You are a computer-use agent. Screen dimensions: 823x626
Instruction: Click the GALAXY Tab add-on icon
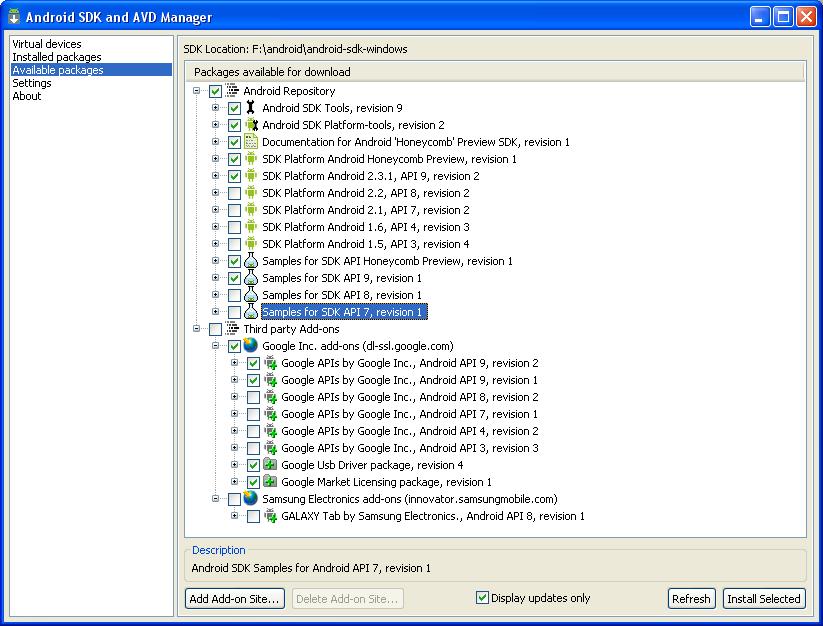(x=270, y=516)
